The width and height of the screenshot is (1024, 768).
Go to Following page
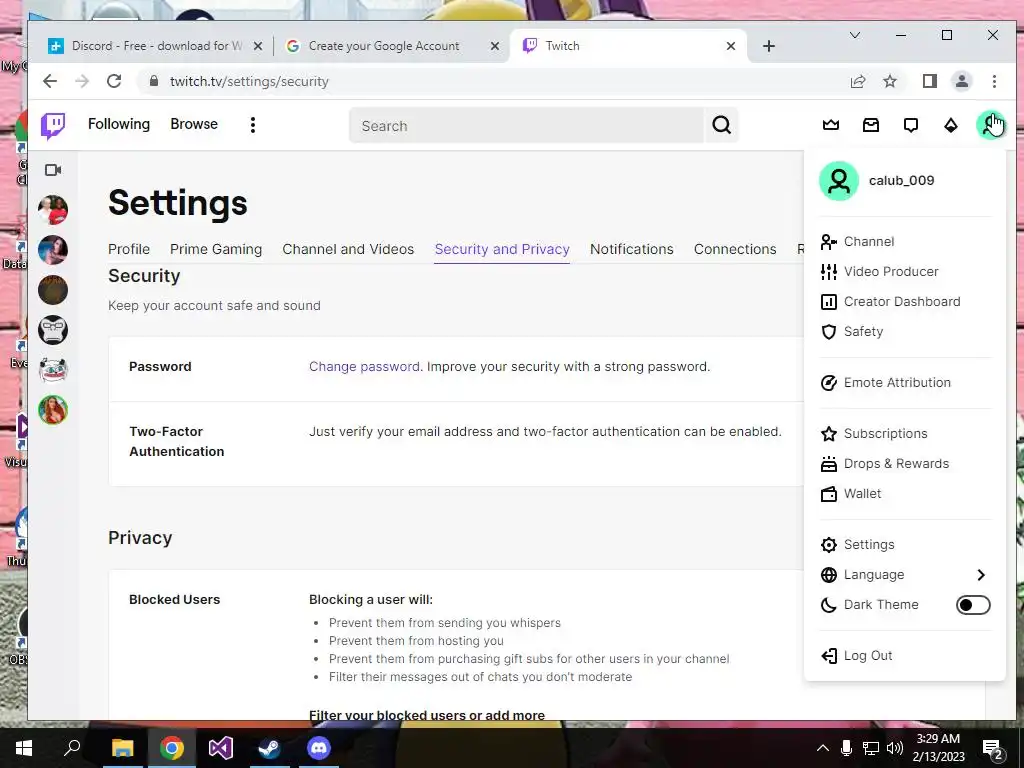[119, 124]
